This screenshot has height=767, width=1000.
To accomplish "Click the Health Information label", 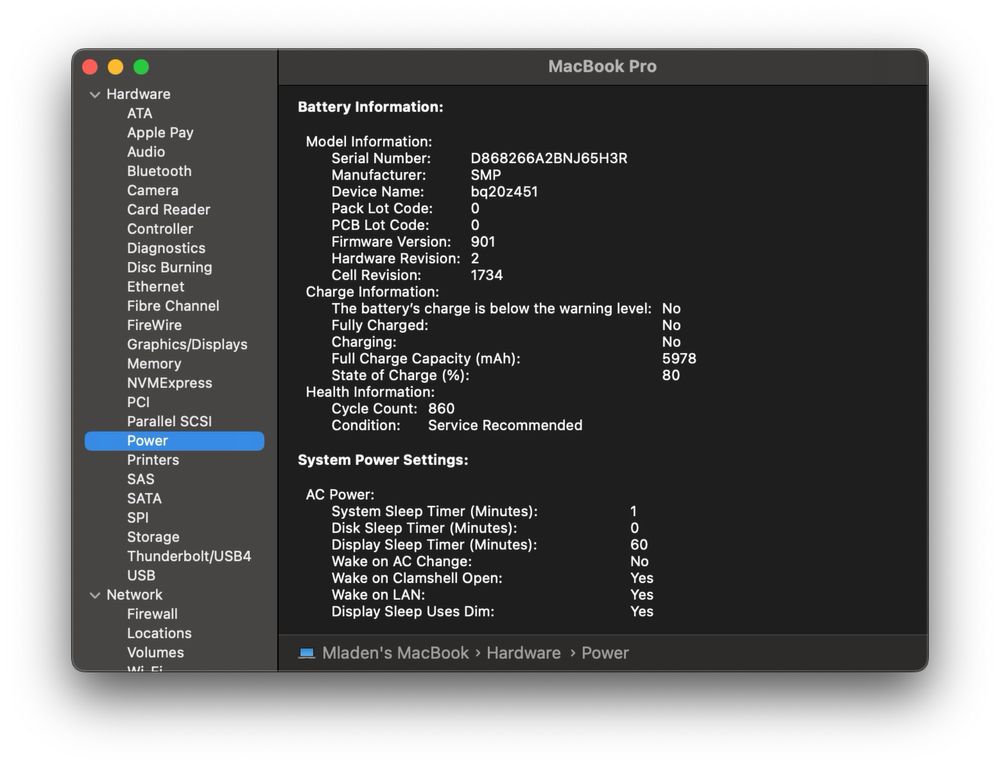I will tap(370, 392).
